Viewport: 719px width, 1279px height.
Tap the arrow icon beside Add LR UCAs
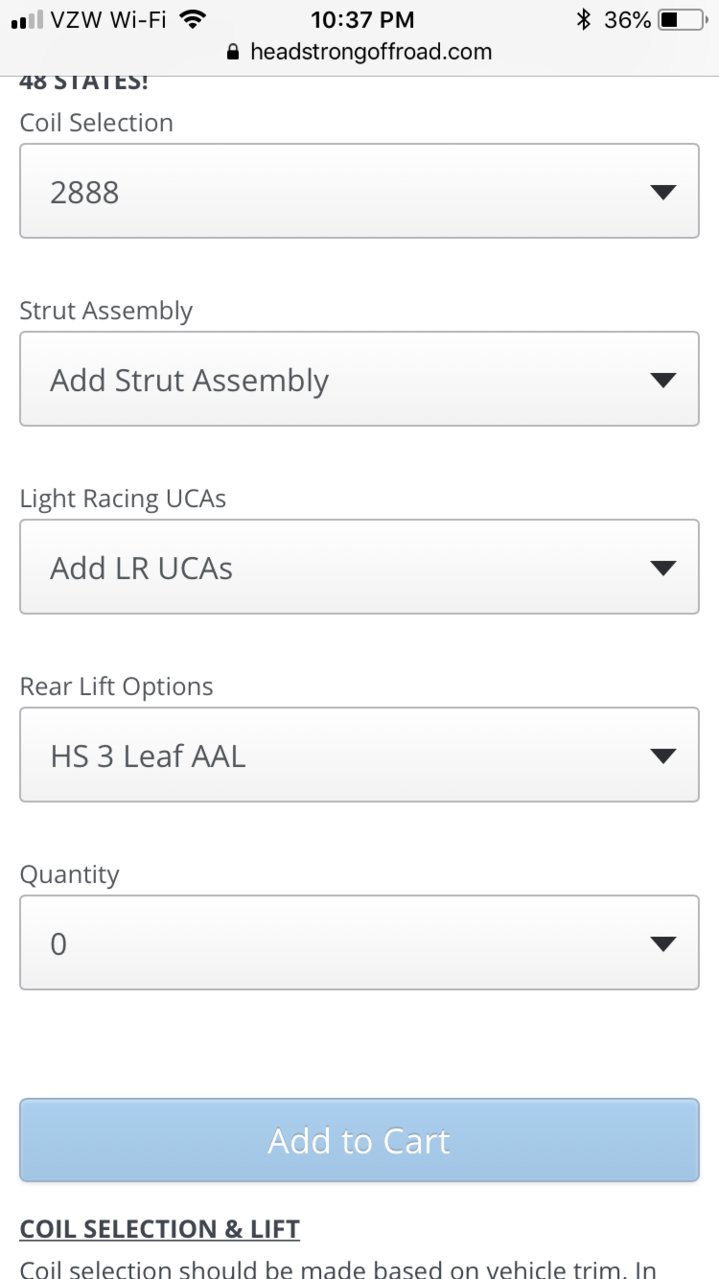662,568
